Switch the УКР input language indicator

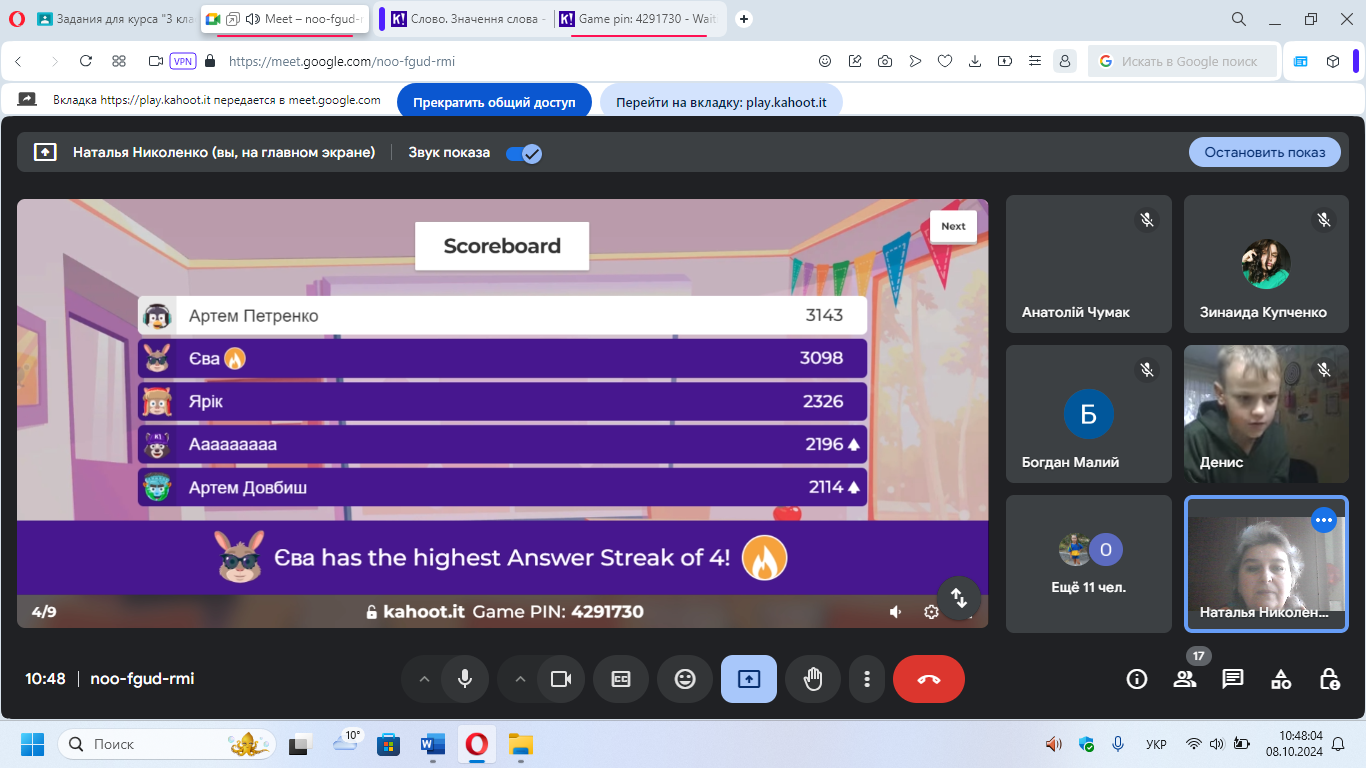click(x=1155, y=744)
